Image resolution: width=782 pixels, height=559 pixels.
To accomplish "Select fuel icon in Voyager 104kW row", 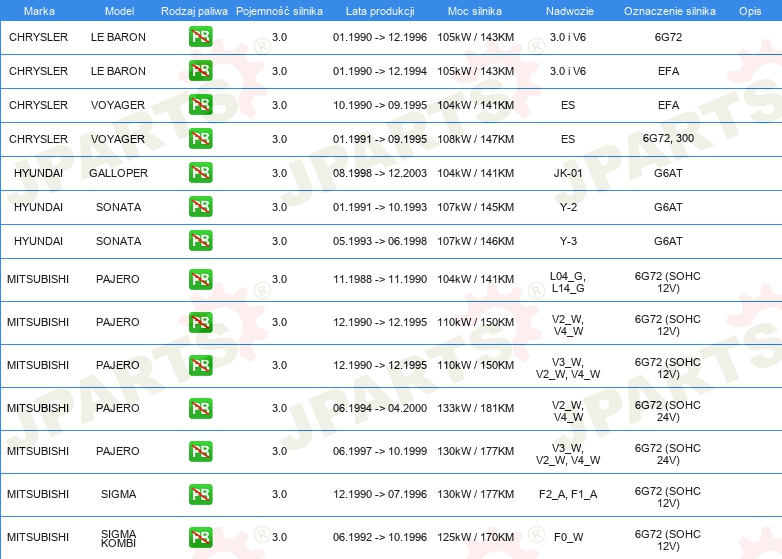I will [200, 105].
